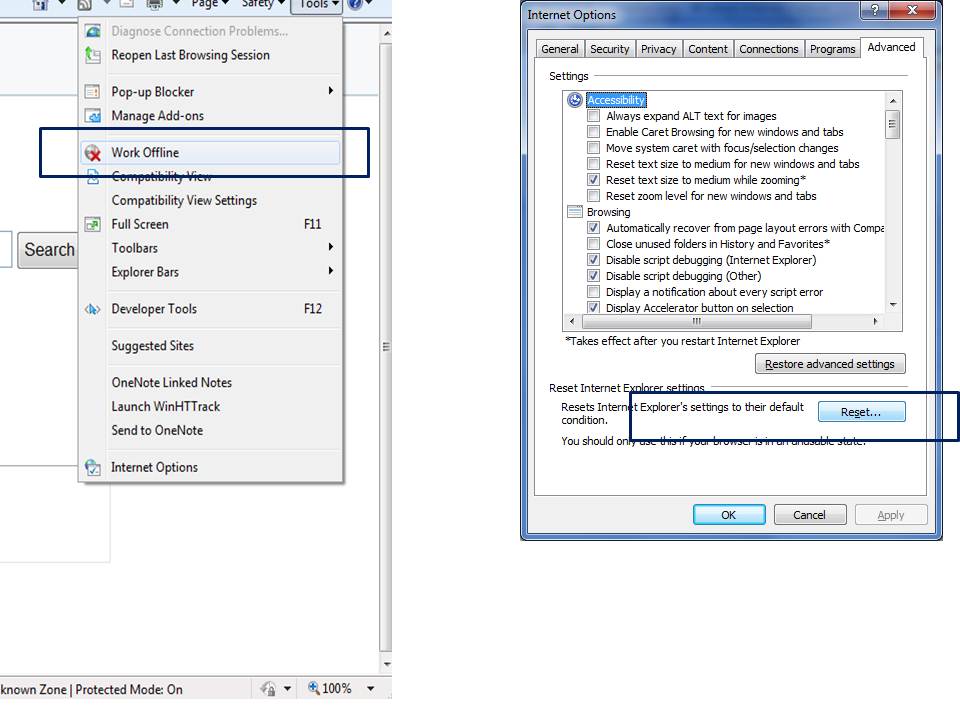
Task: Click the Browsing category icon
Action: pos(574,212)
